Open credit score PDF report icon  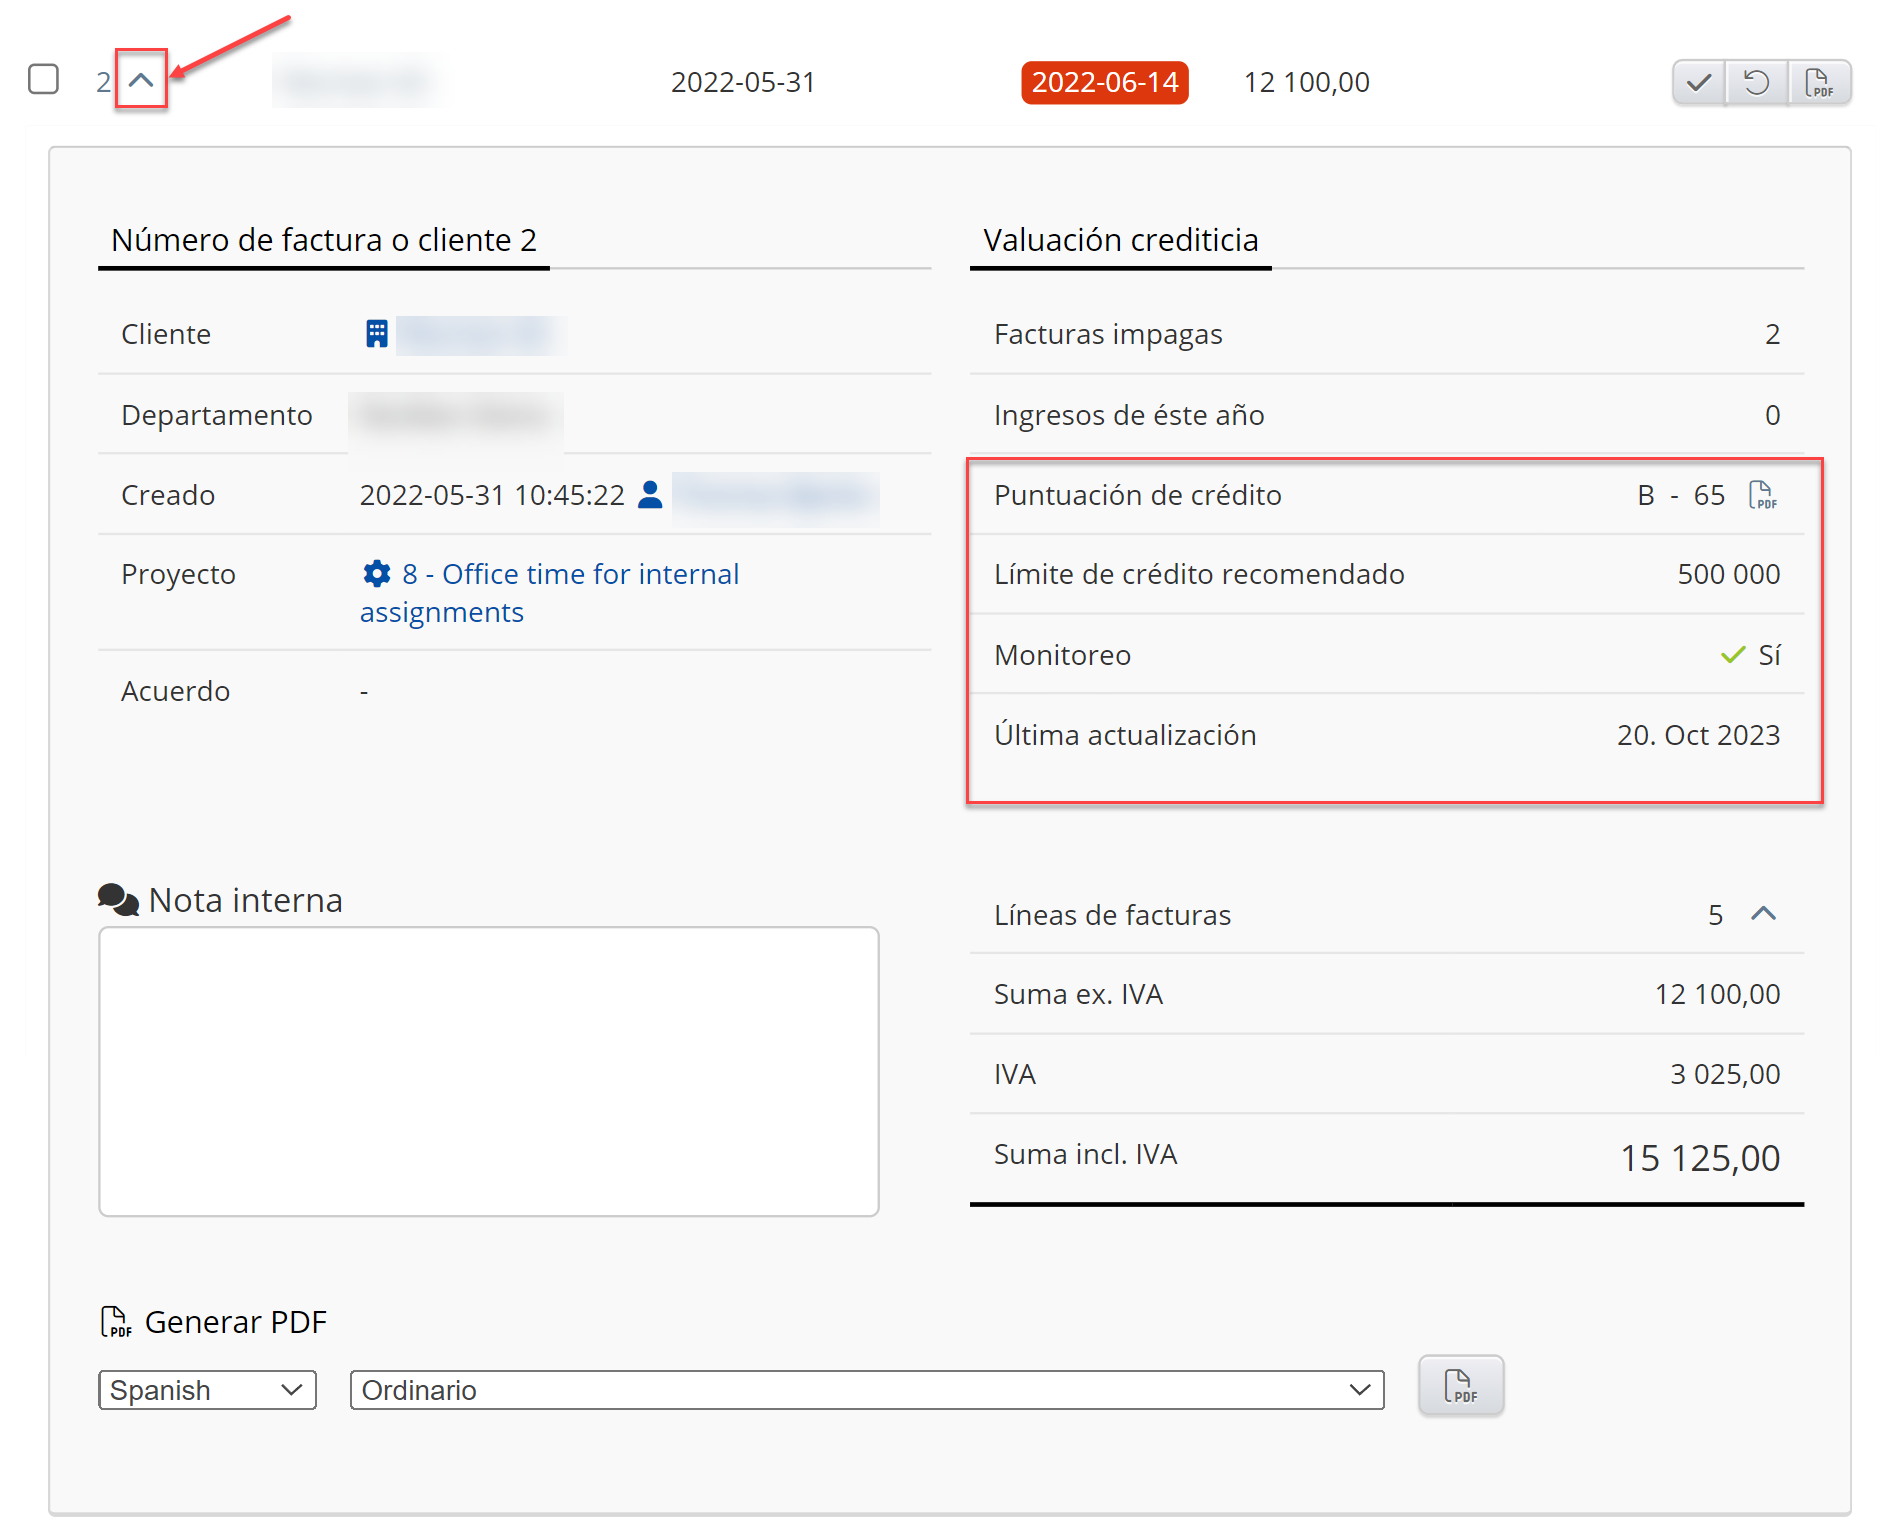point(1762,495)
